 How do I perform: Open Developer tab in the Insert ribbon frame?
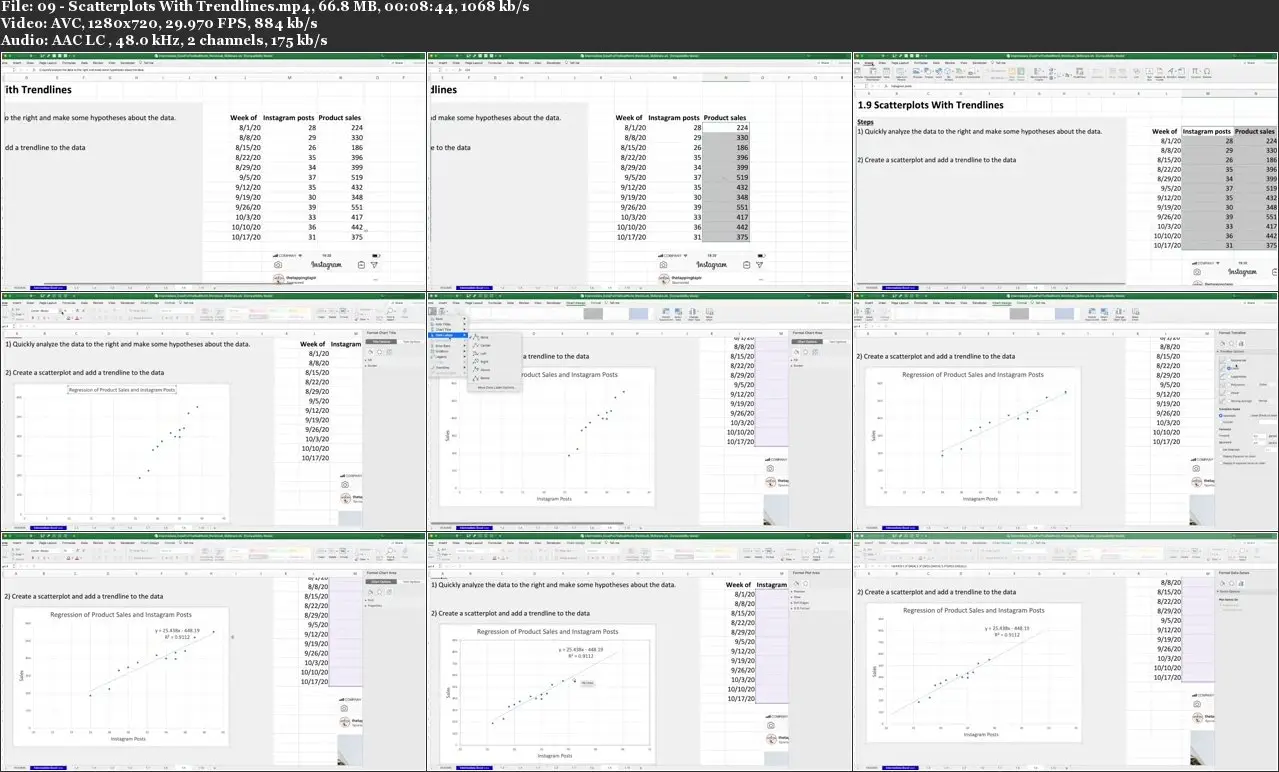tap(980, 62)
